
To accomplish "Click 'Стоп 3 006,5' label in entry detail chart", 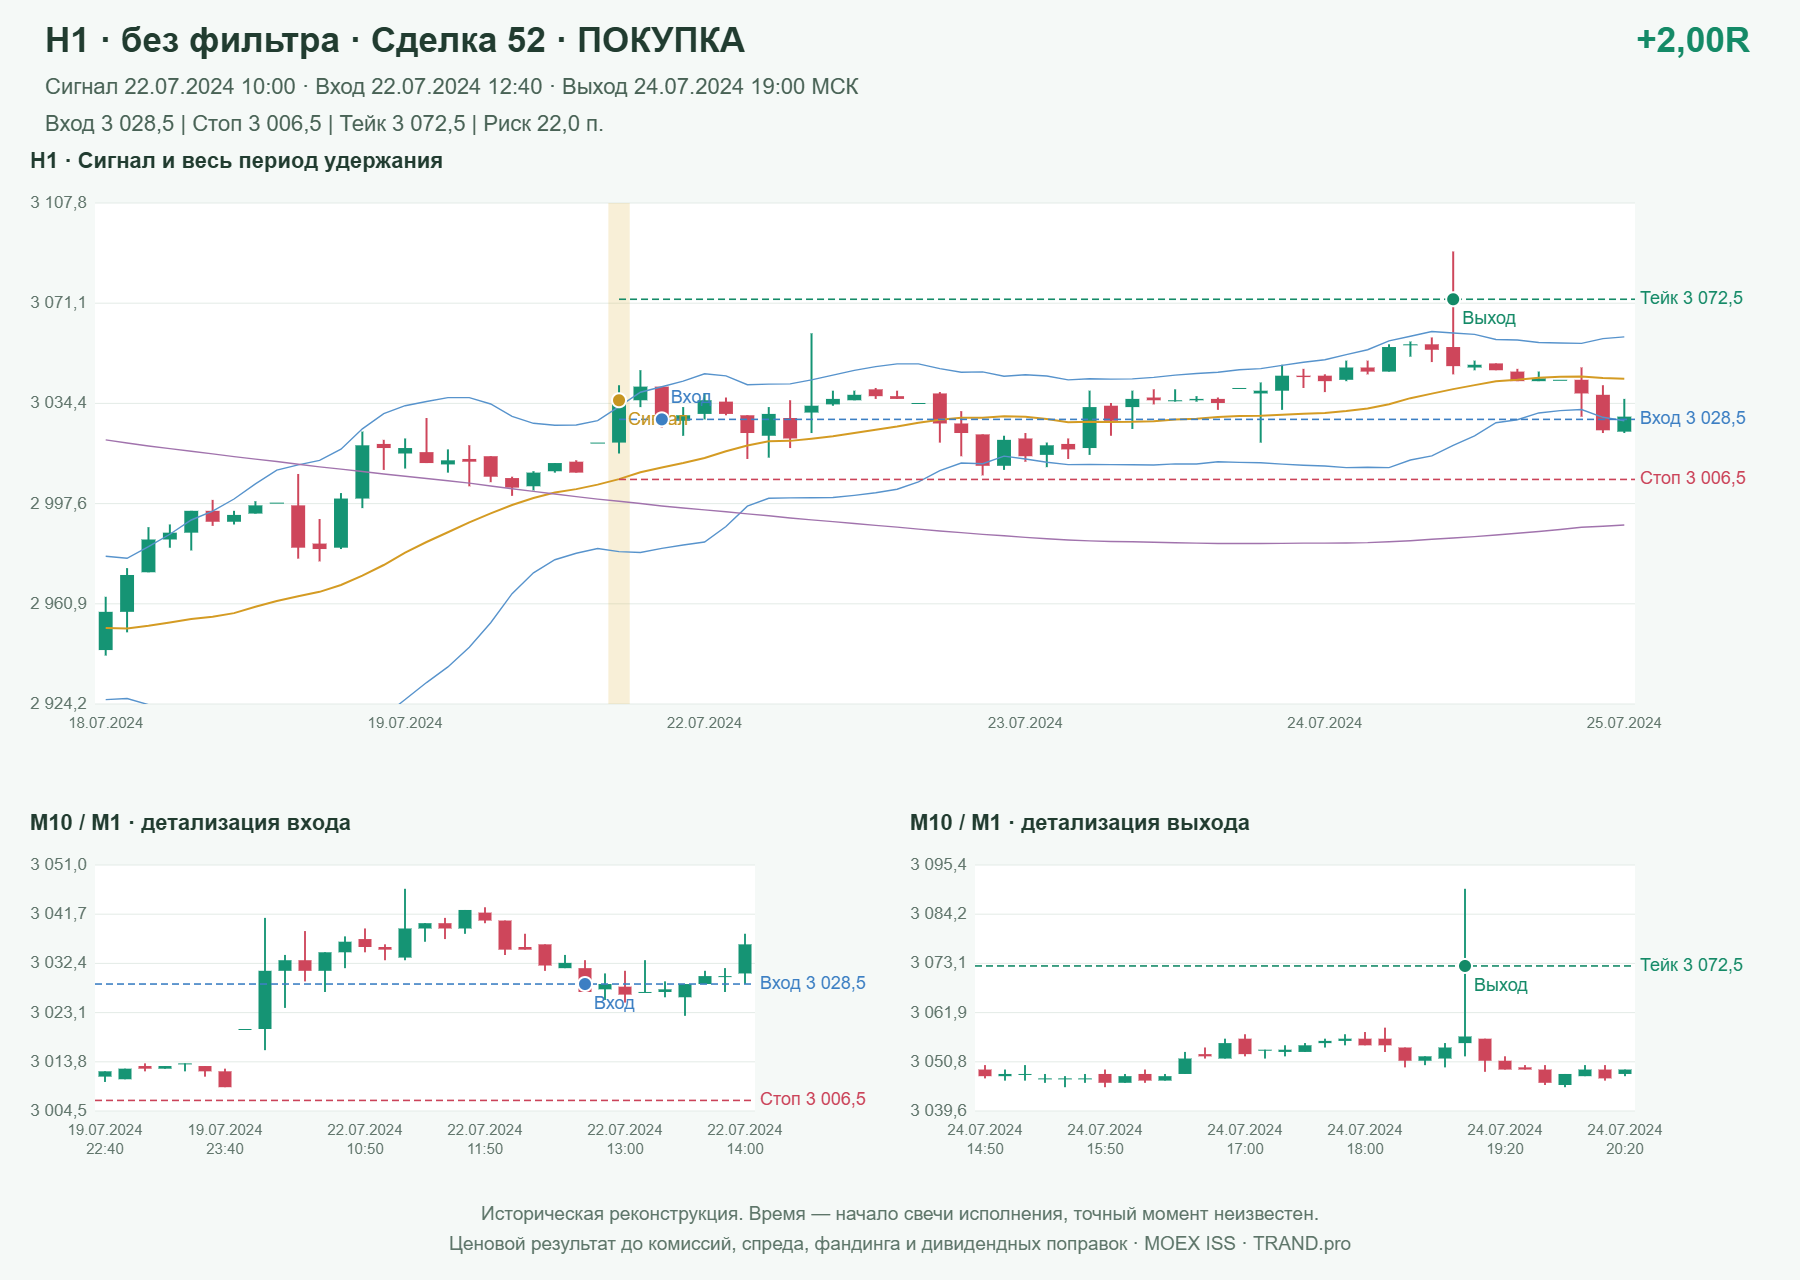I will (x=813, y=1099).
